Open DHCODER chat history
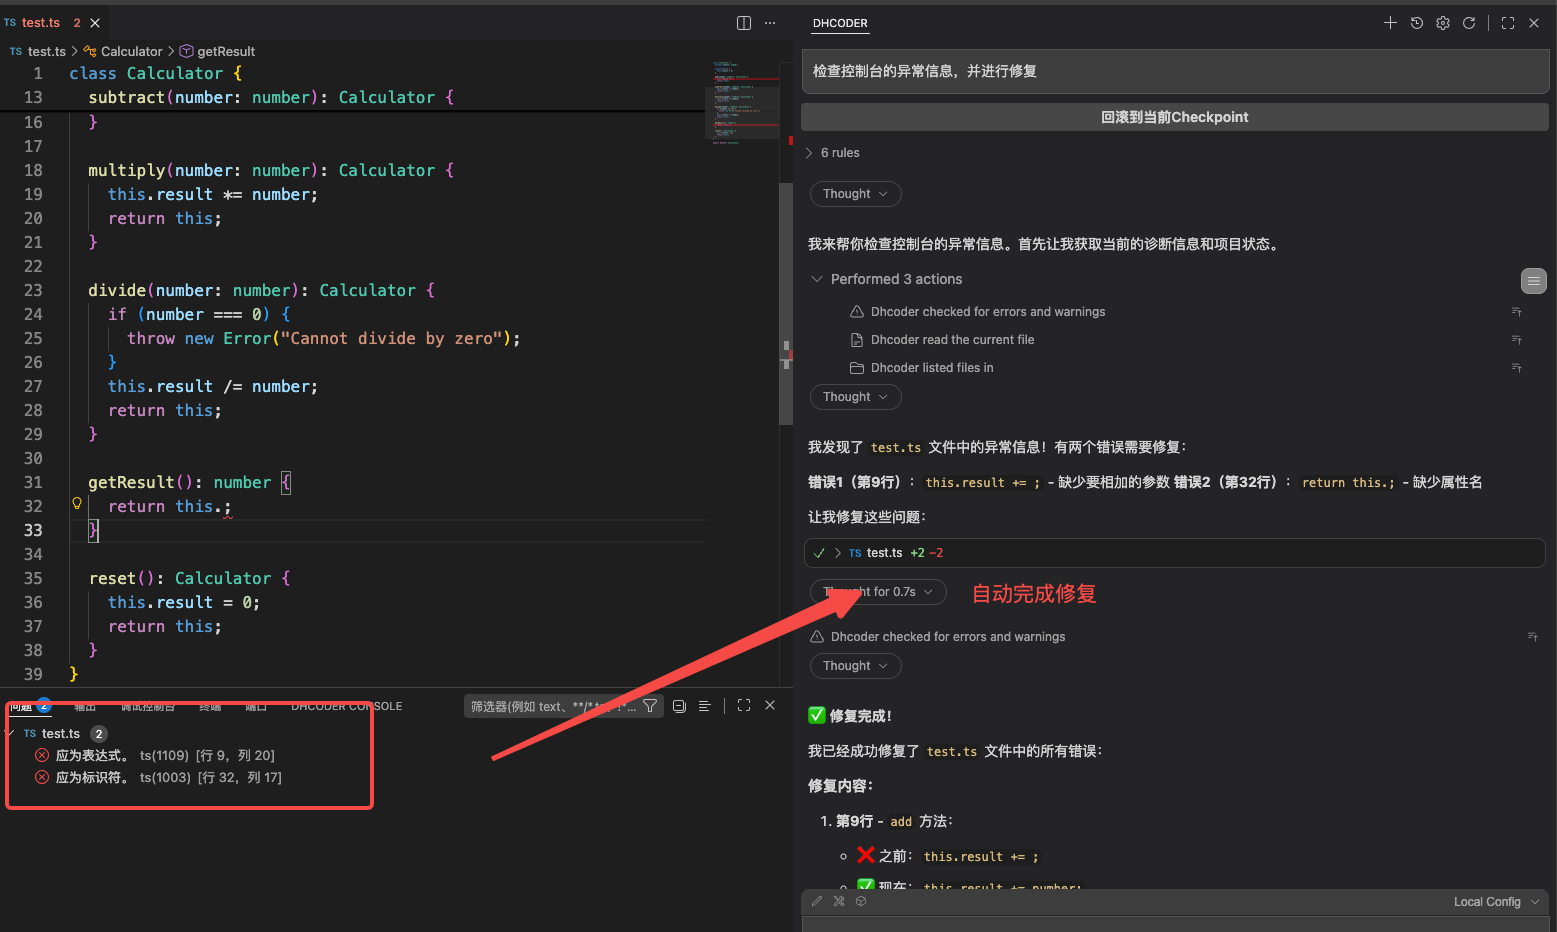Screen dimensions: 1557x932 pos(1417,23)
